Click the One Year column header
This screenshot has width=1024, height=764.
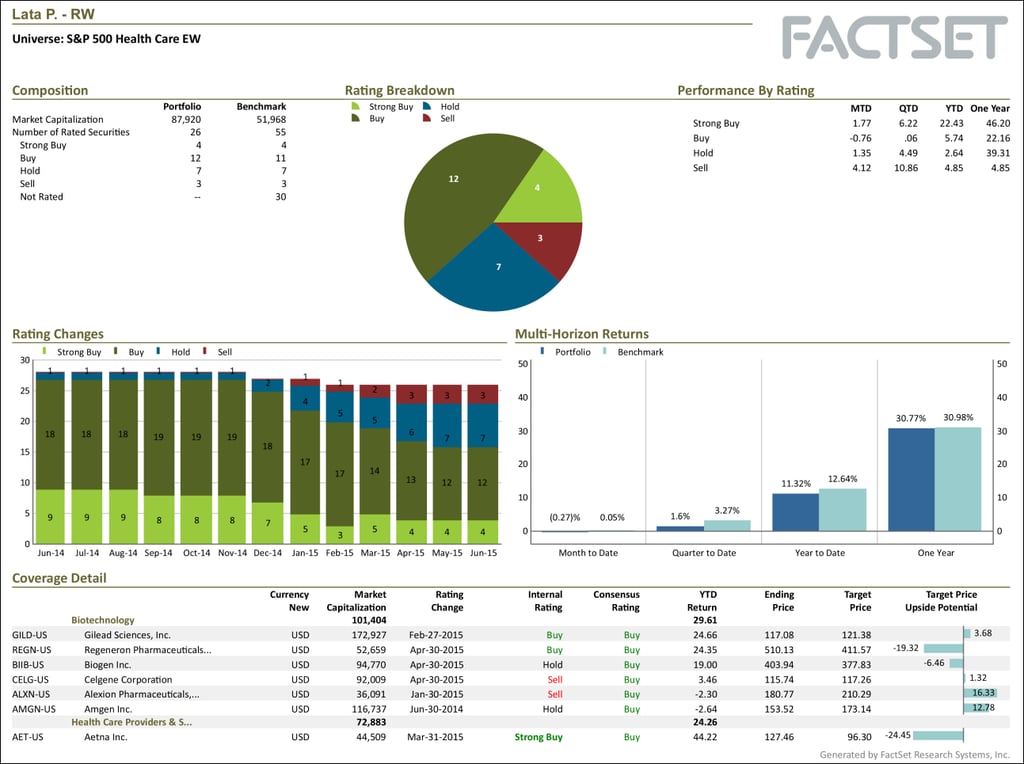coord(990,108)
